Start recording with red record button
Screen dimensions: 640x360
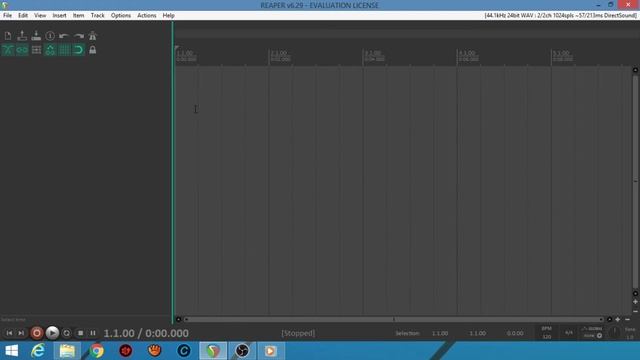point(37,333)
